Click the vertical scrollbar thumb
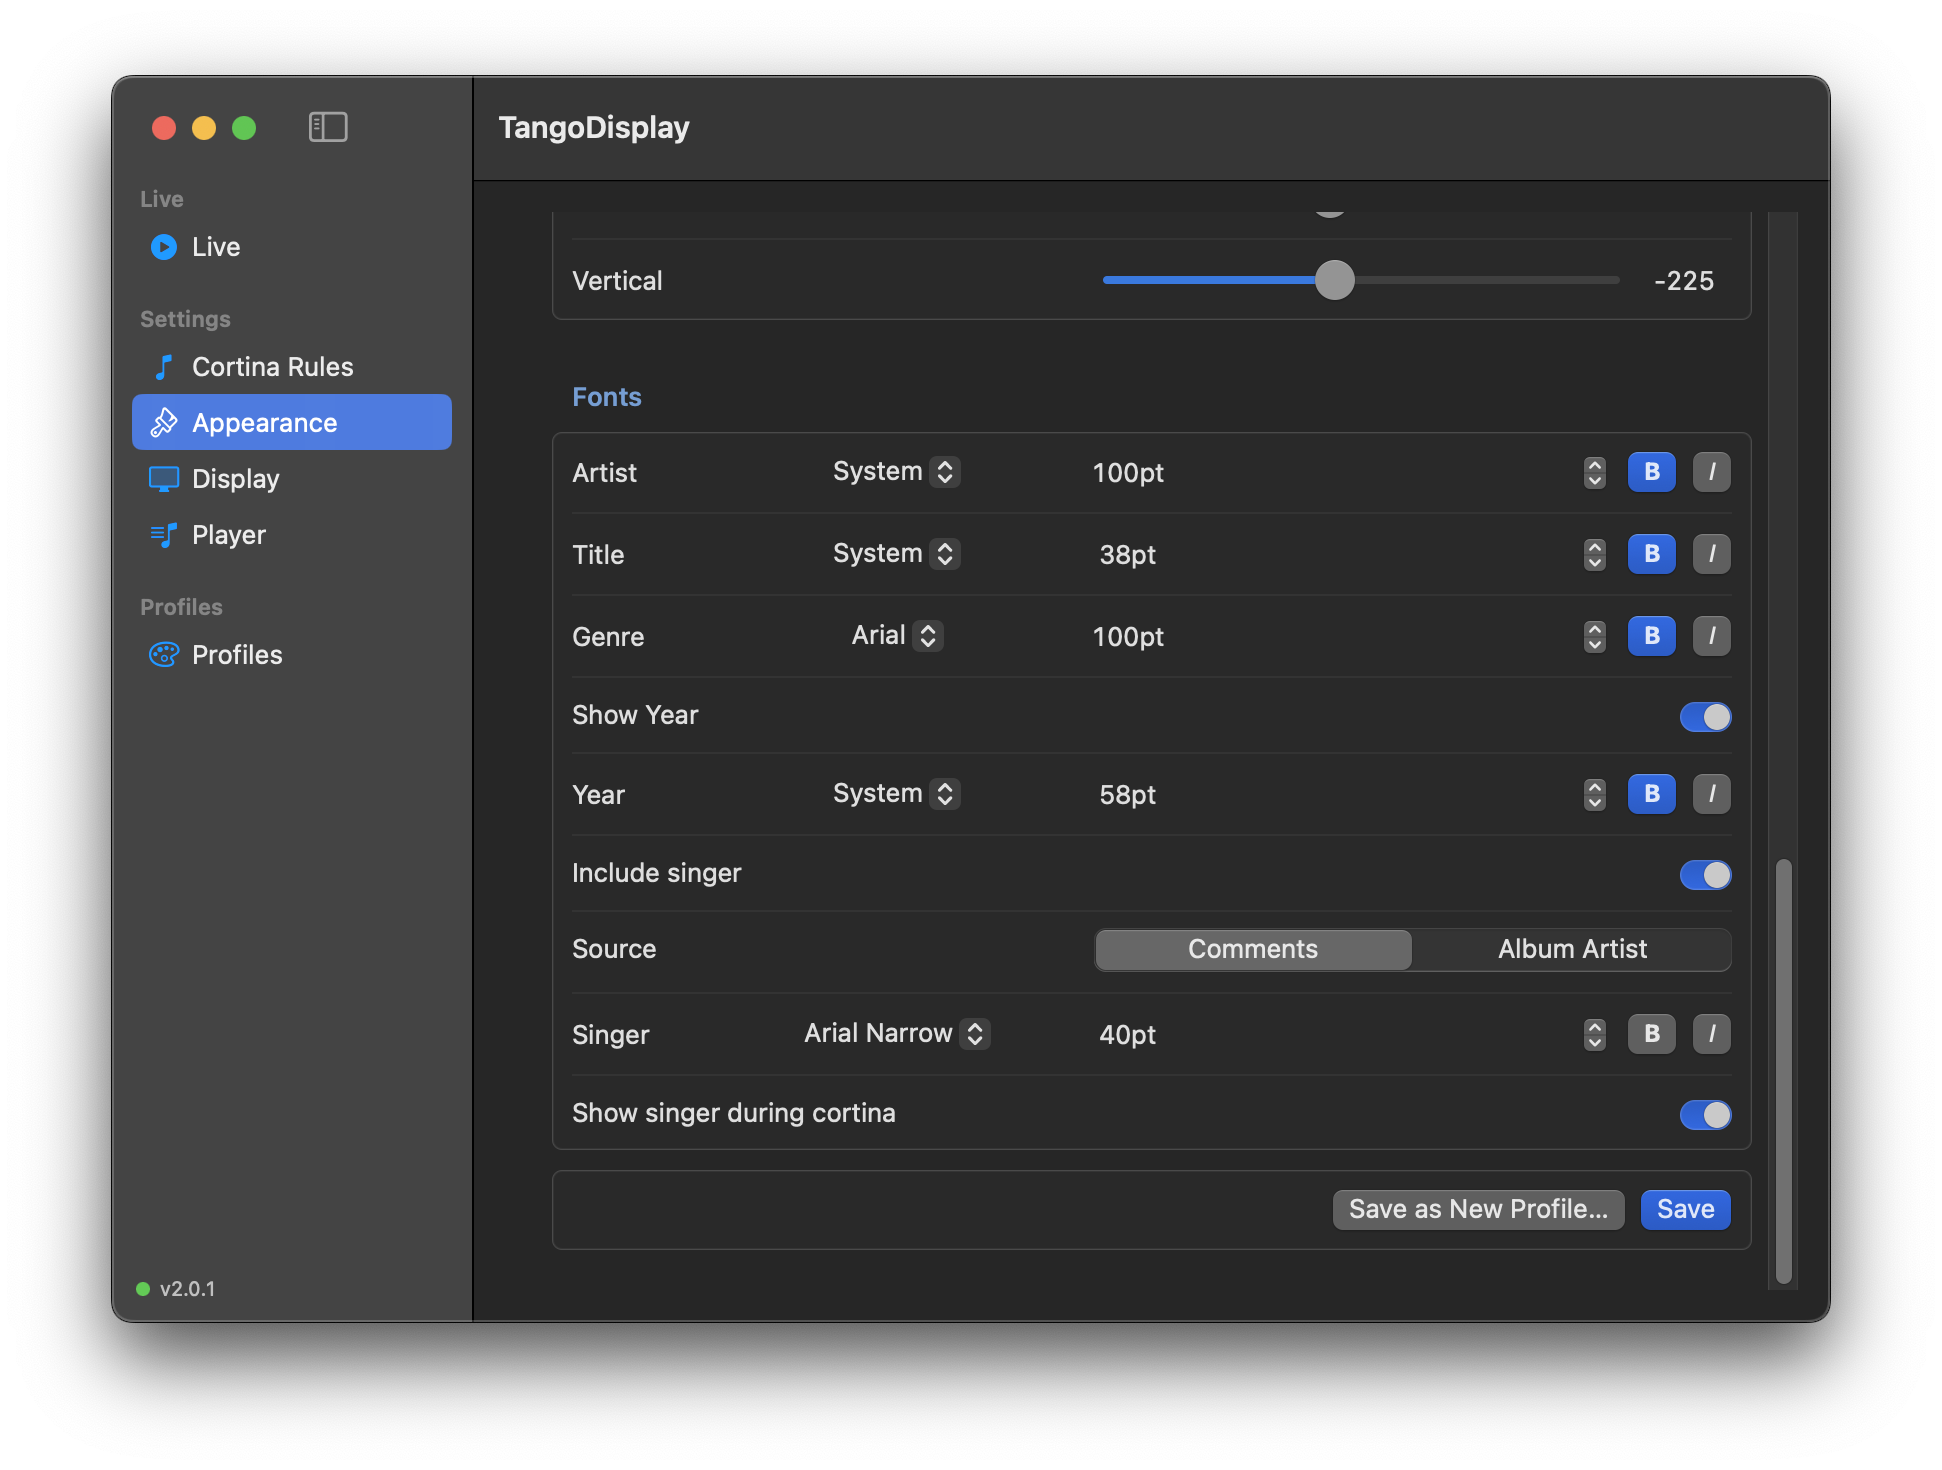This screenshot has height=1470, width=1942. (1783, 1070)
